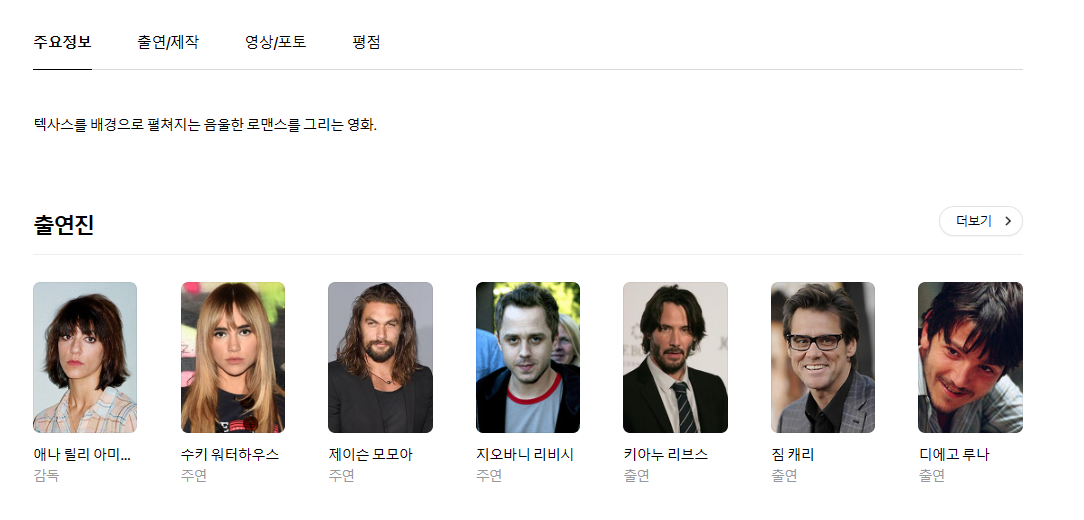Viewport: 1084px width, 520px height.
Task: Click the 디에고 루나 name link
Action: (x=954, y=455)
